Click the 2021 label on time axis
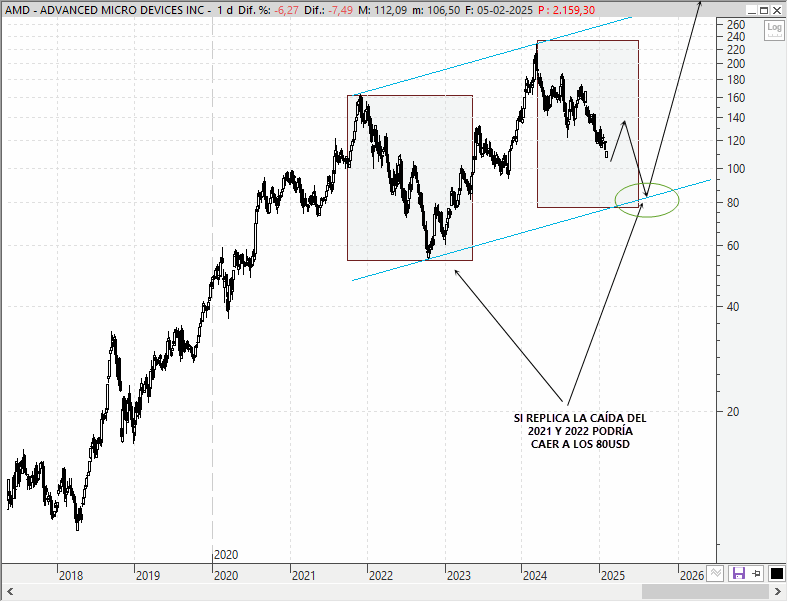Screen dimensions: 788x602 coord(304,575)
